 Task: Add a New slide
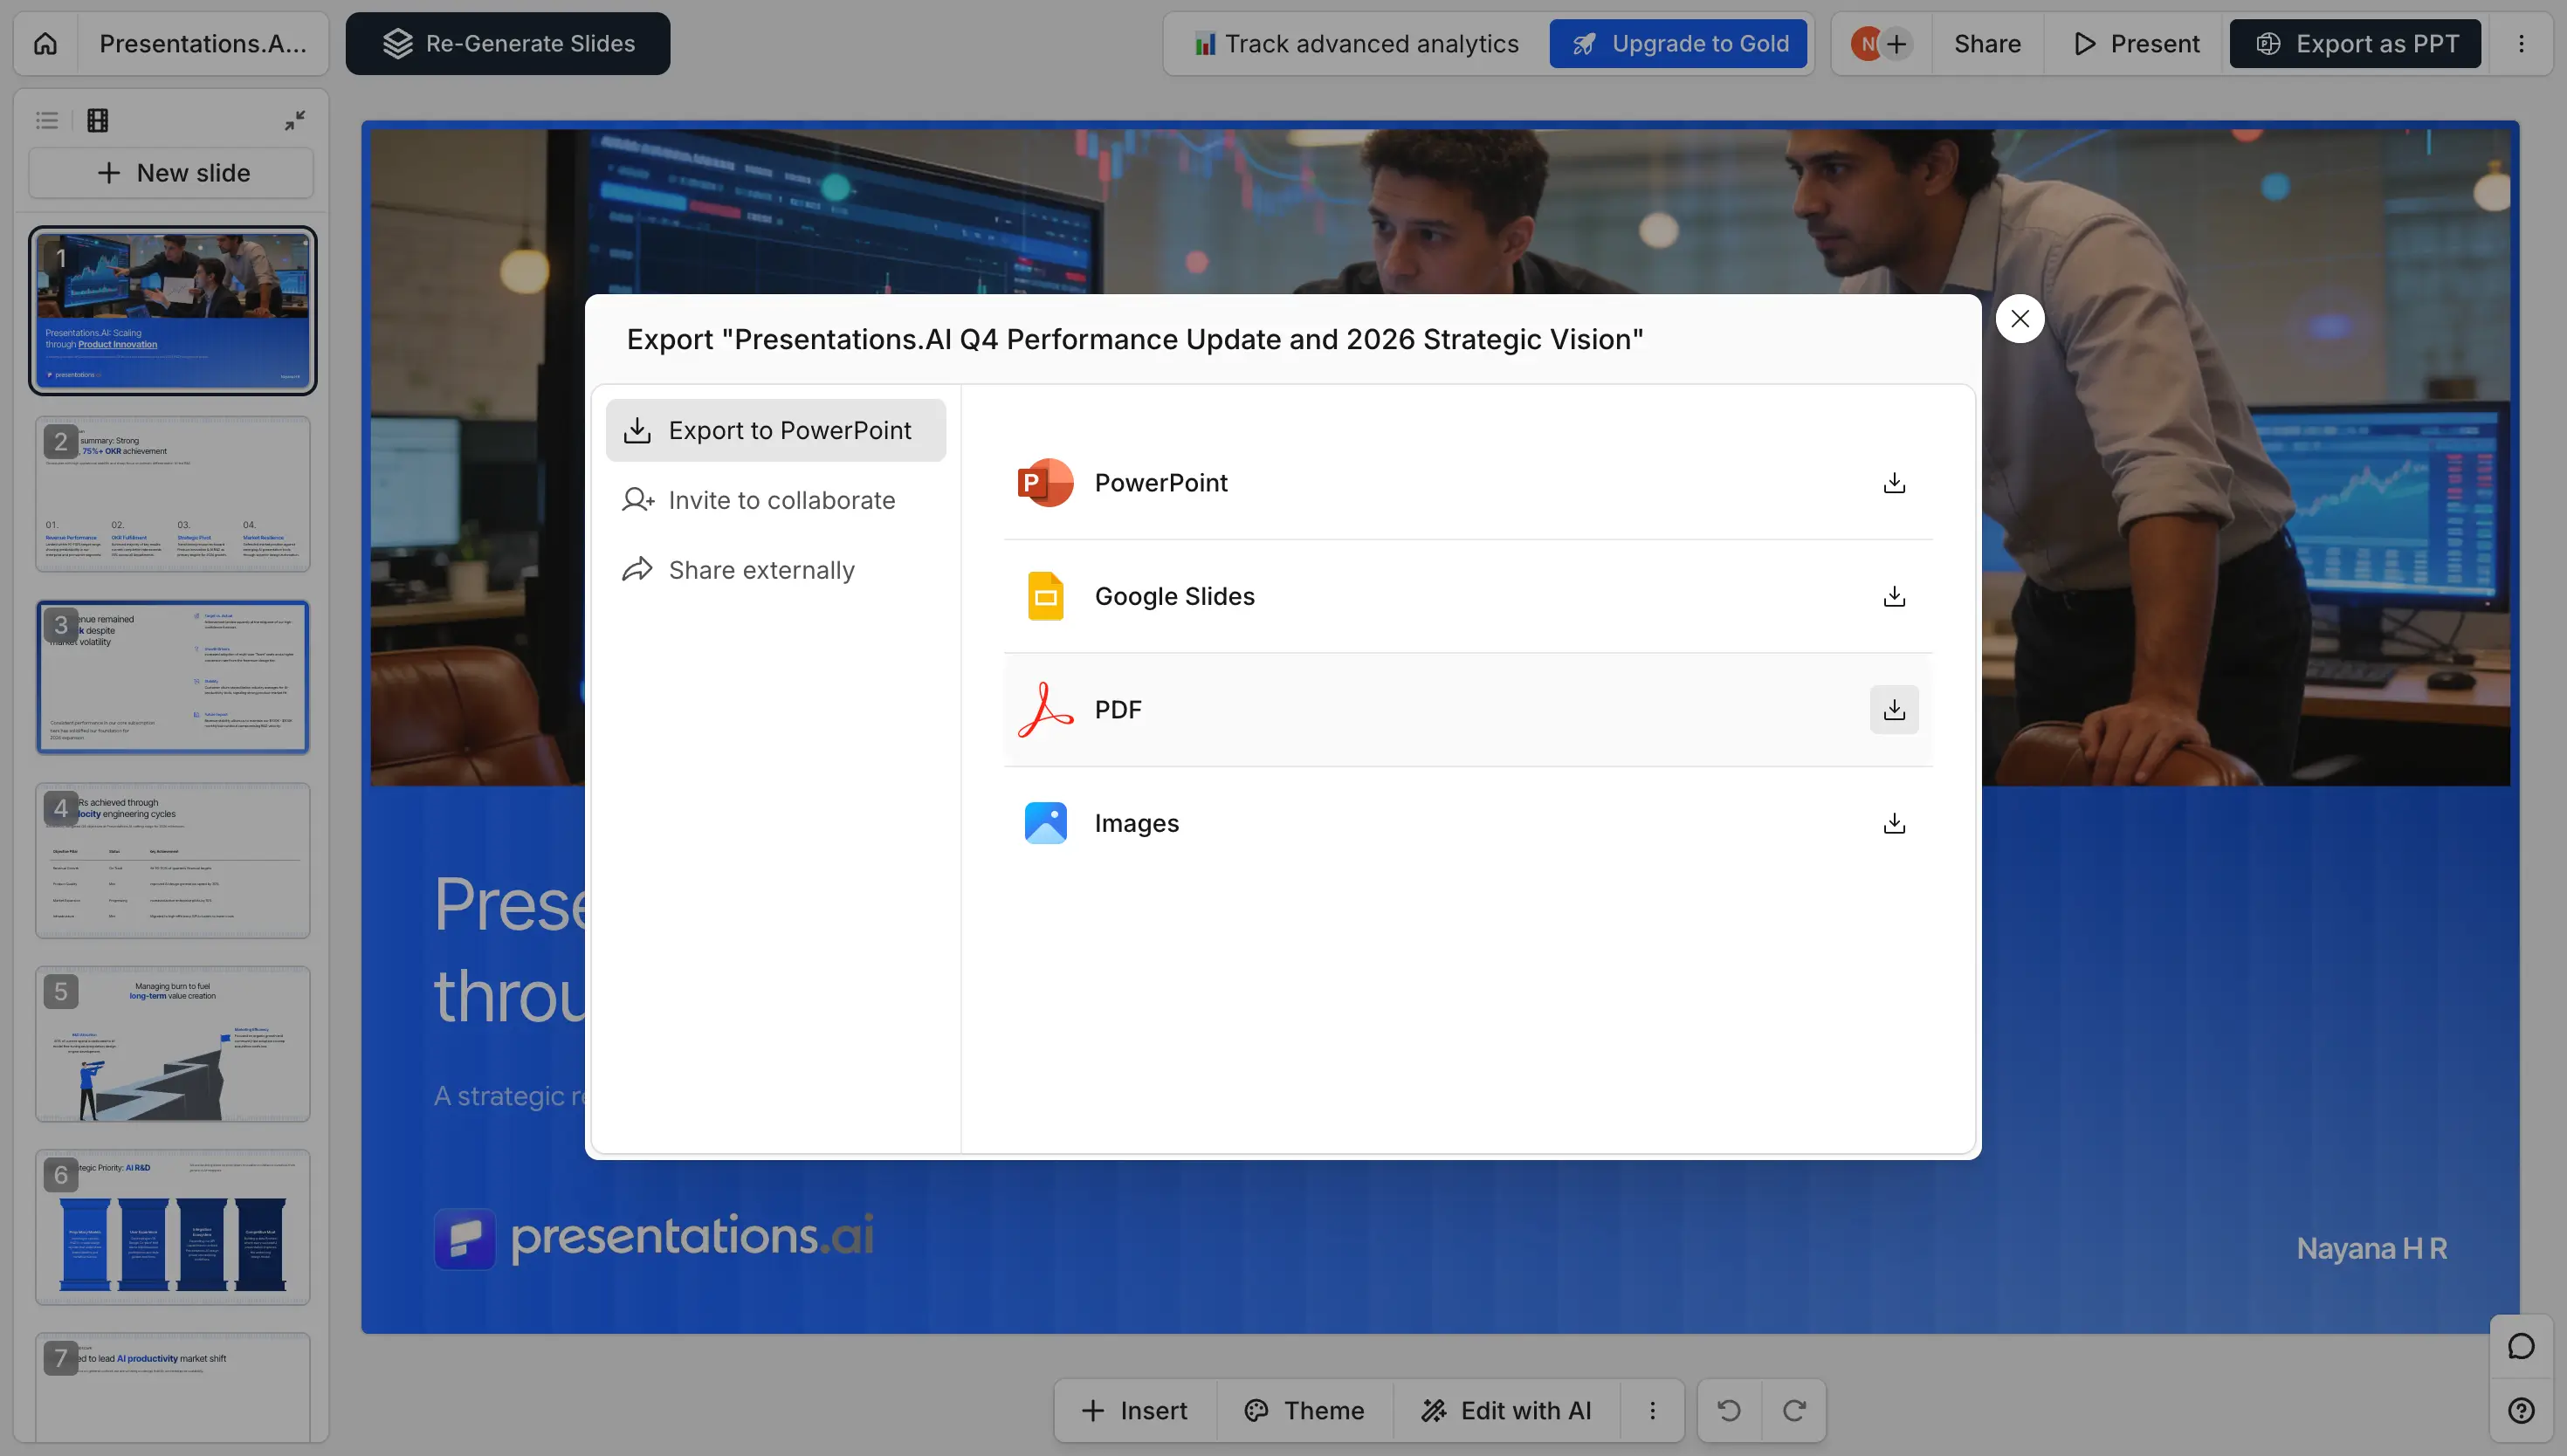(172, 173)
